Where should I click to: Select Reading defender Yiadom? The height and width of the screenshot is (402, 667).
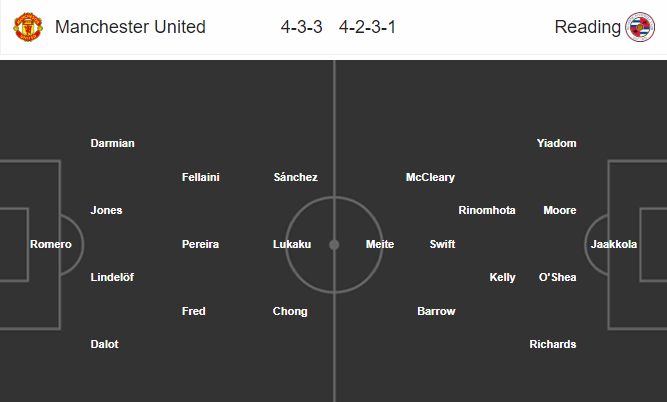(x=556, y=143)
